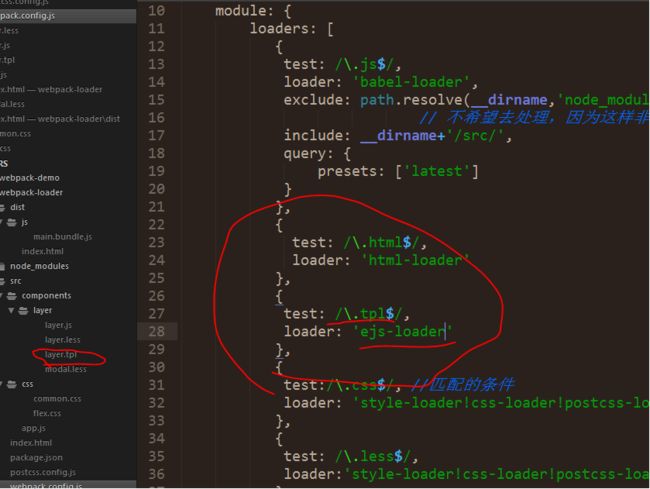650x489 pixels.
Task: Collapse the js folder under dist
Action: (1, 223)
